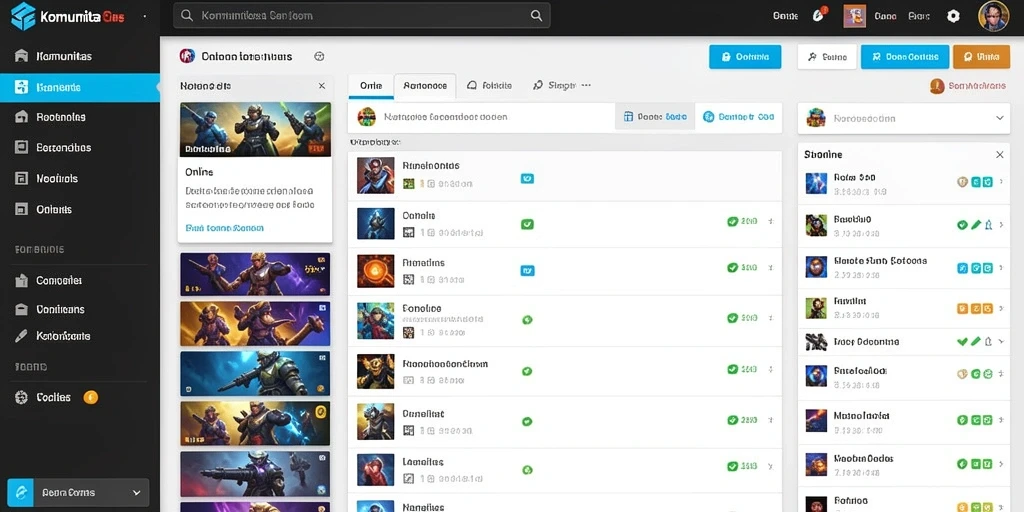Close the Sboninte panel
The image size is (1024, 512).
click(999, 155)
